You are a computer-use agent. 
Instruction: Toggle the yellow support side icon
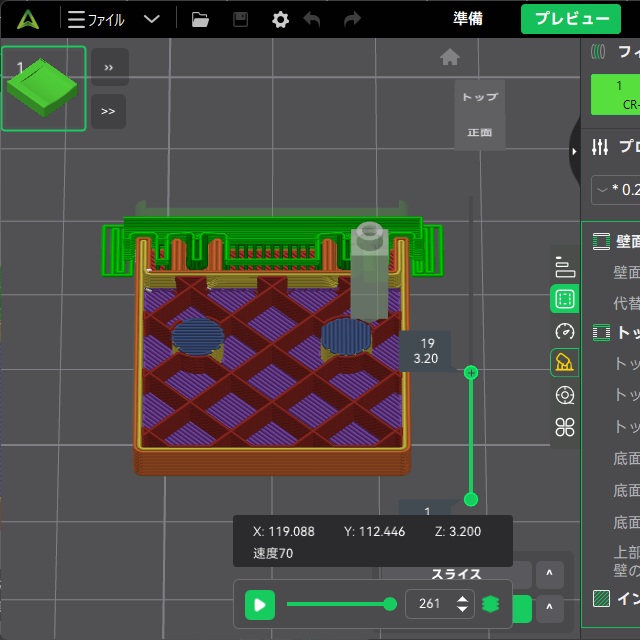(x=565, y=363)
